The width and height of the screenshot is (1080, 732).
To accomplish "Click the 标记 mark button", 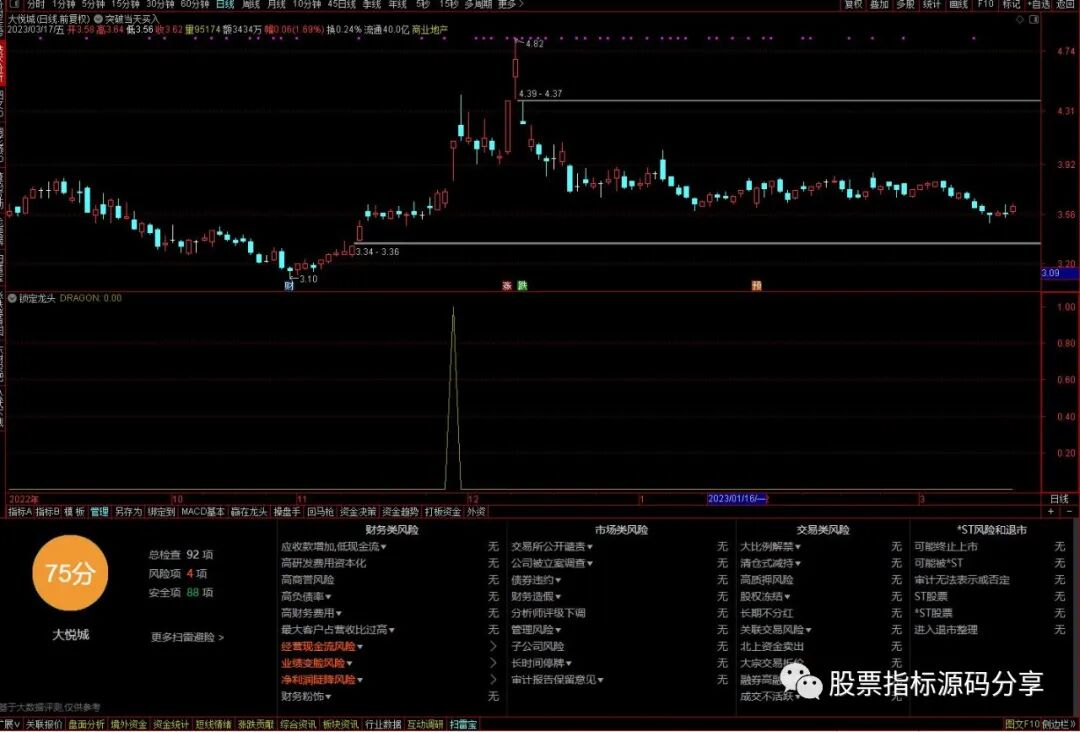I will point(1011,4).
